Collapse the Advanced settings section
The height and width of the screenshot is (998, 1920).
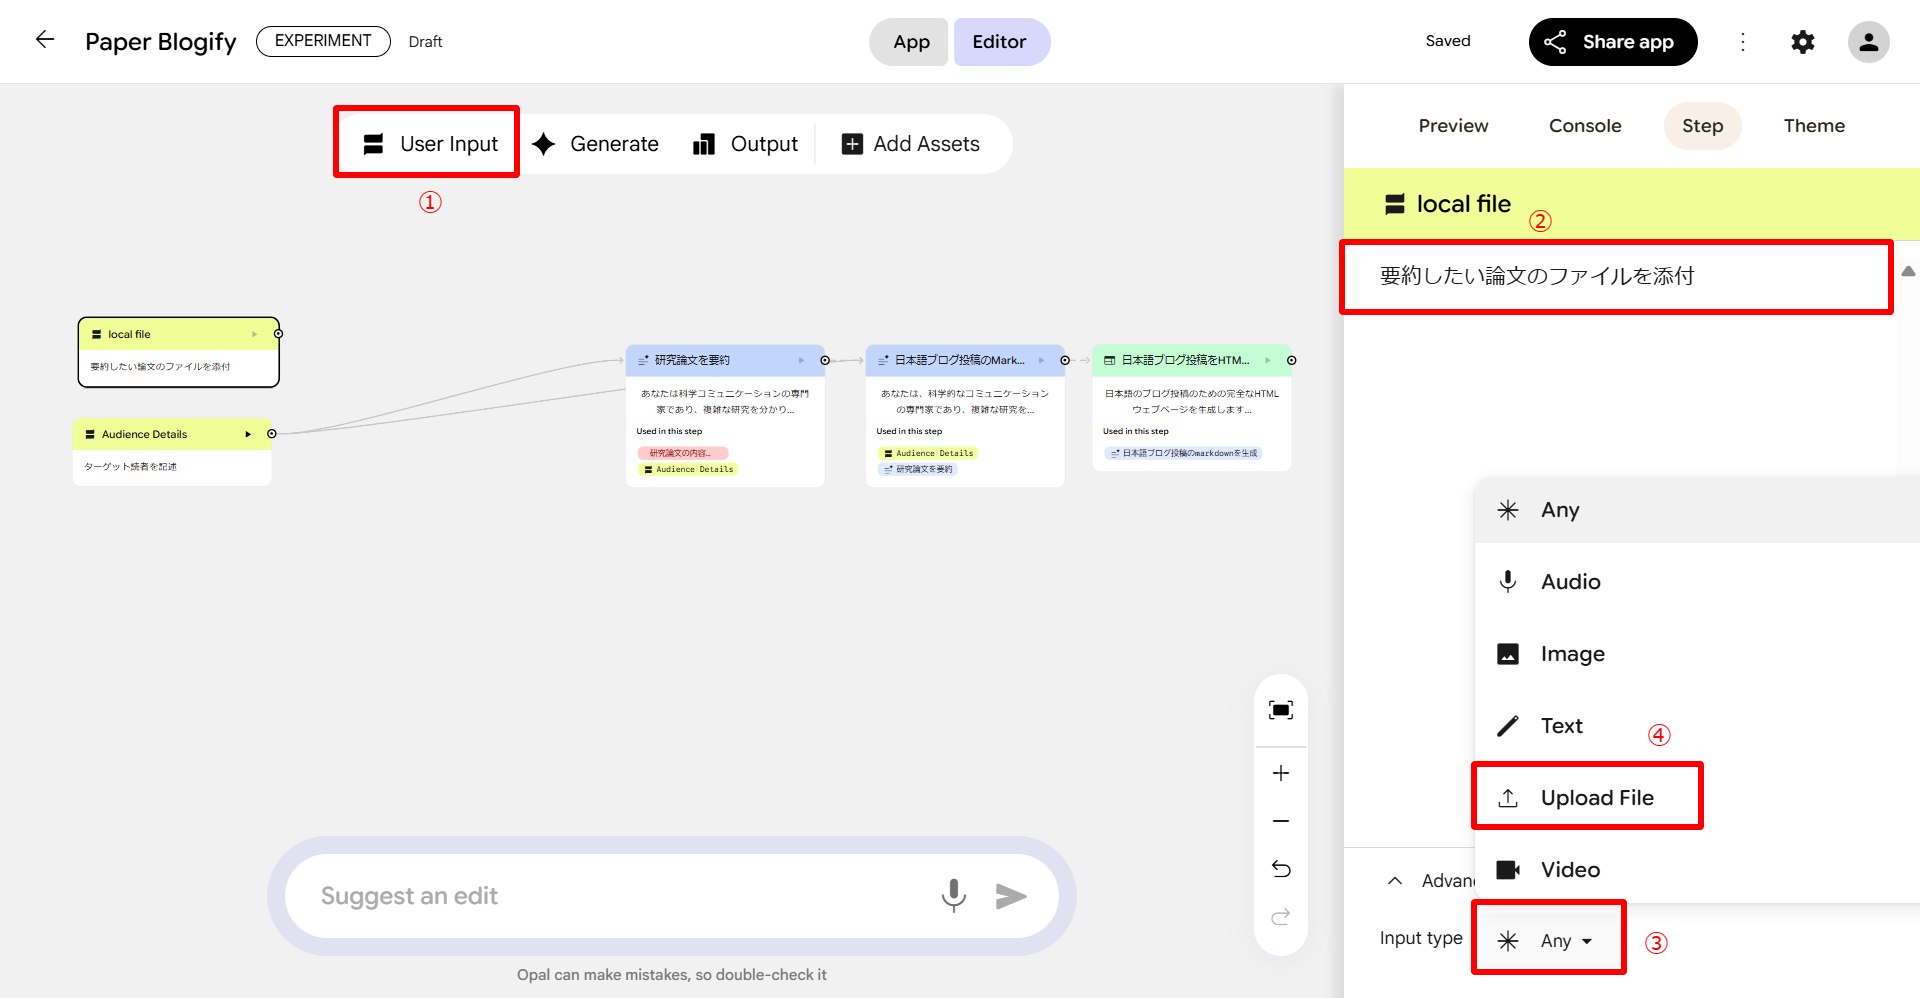(x=1395, y=881)
